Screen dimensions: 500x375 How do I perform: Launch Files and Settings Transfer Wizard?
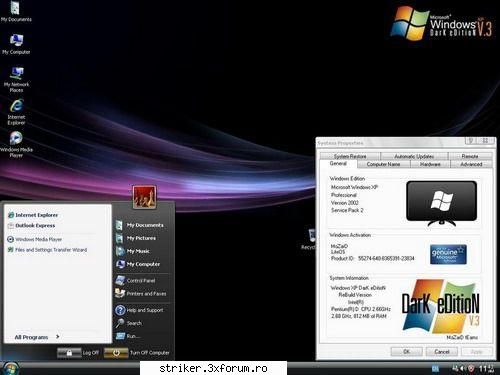tap(47, 250)
